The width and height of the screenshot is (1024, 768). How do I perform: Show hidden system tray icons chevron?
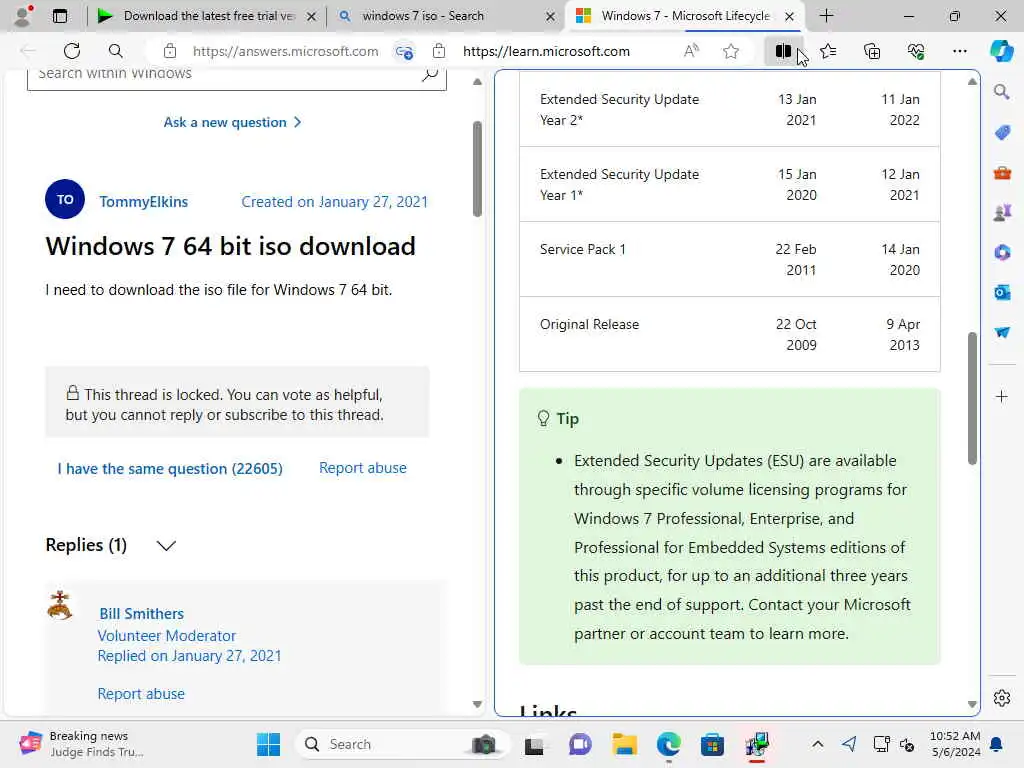point(818,744)
